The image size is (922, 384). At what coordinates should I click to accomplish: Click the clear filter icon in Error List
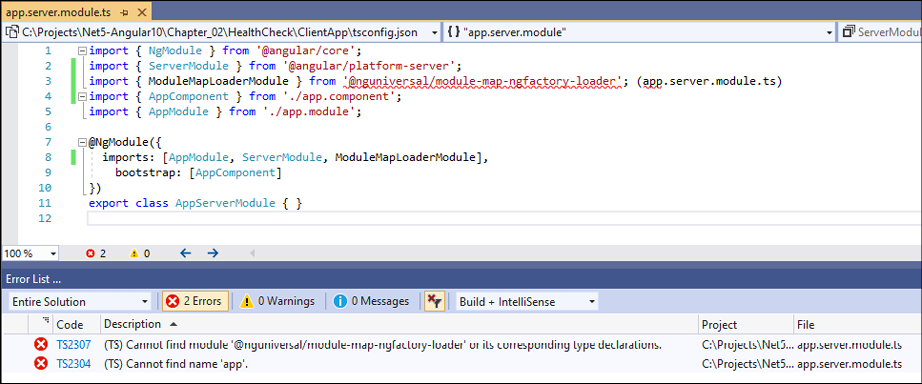(434, 302)
